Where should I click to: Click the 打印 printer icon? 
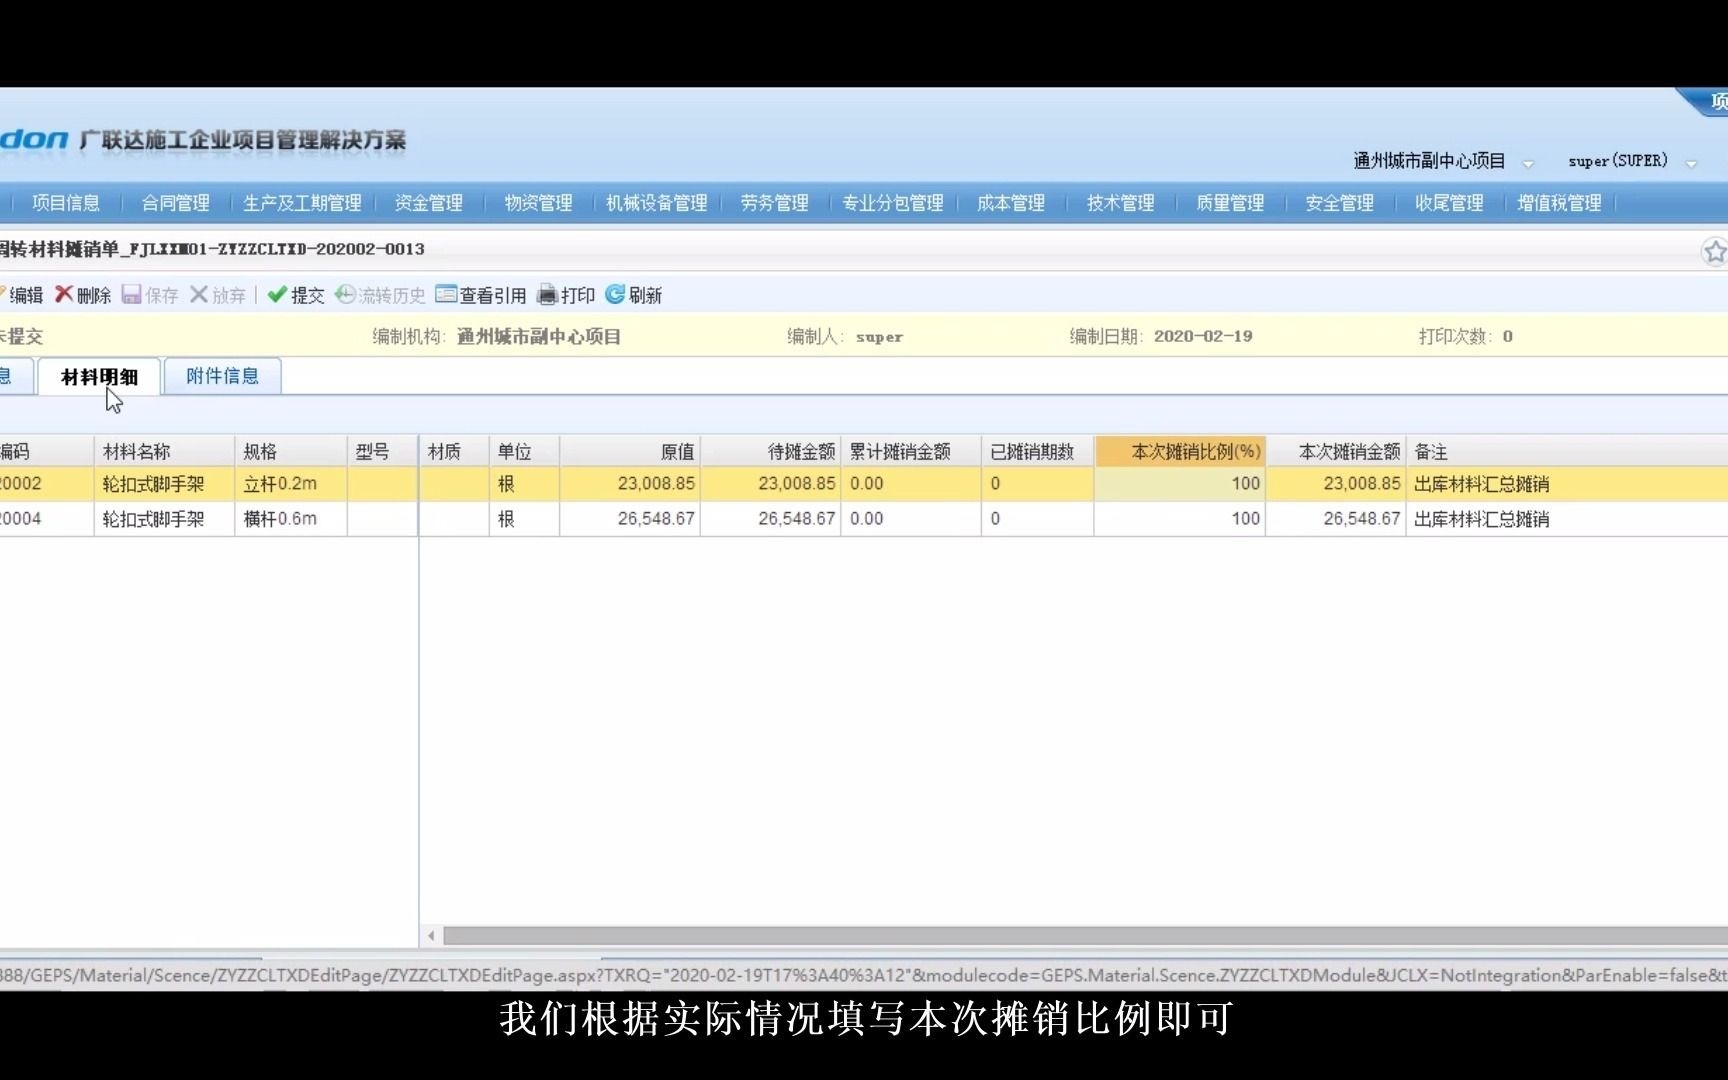[x=547, y=294]
